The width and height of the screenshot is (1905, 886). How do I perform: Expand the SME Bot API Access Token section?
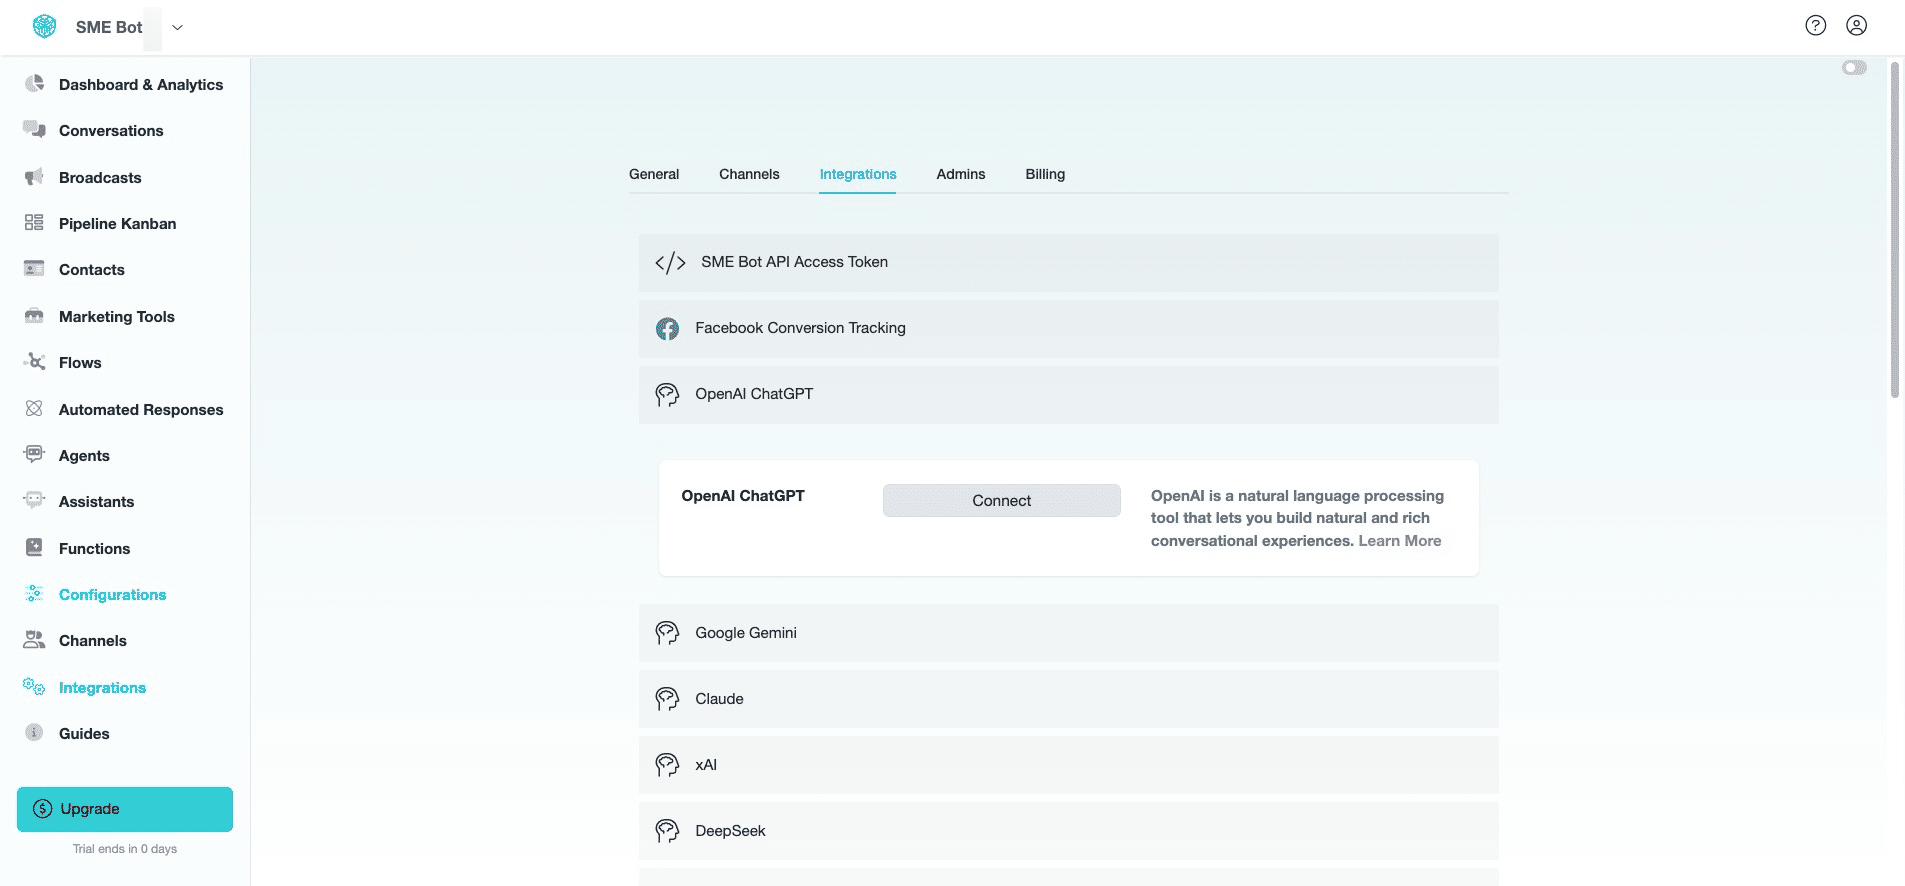[x=1068, y=263]
